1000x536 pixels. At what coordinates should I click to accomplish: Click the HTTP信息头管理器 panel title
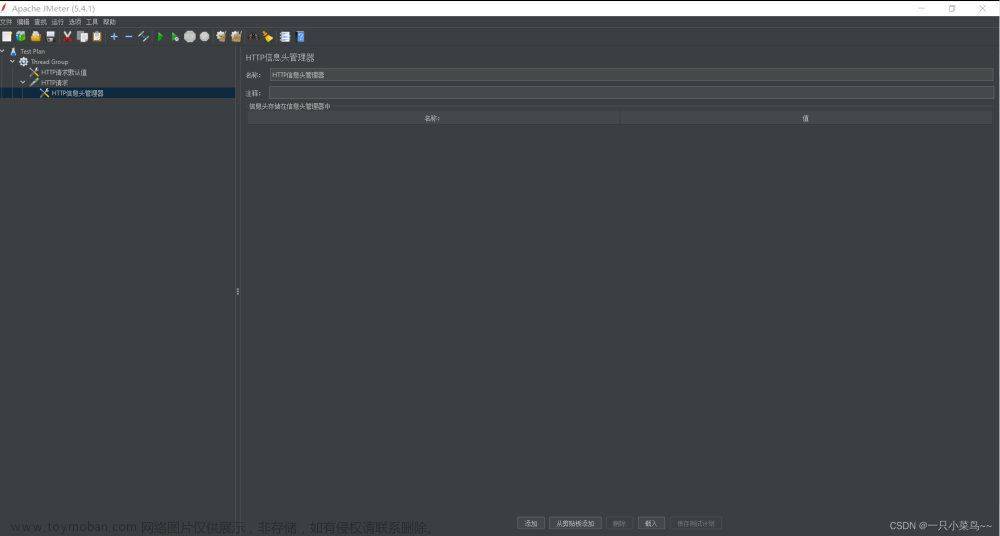pyautogui.click(x=280, y=57)
